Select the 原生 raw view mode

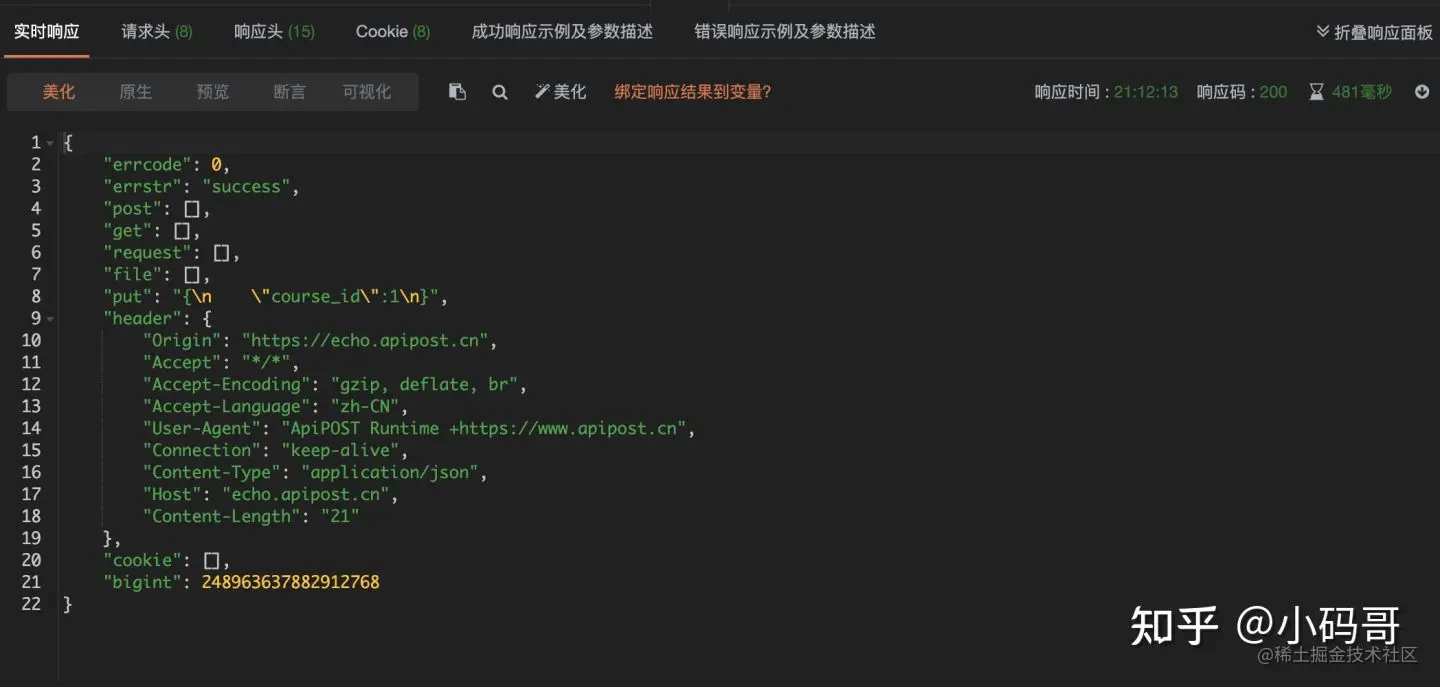pos(136,92)
